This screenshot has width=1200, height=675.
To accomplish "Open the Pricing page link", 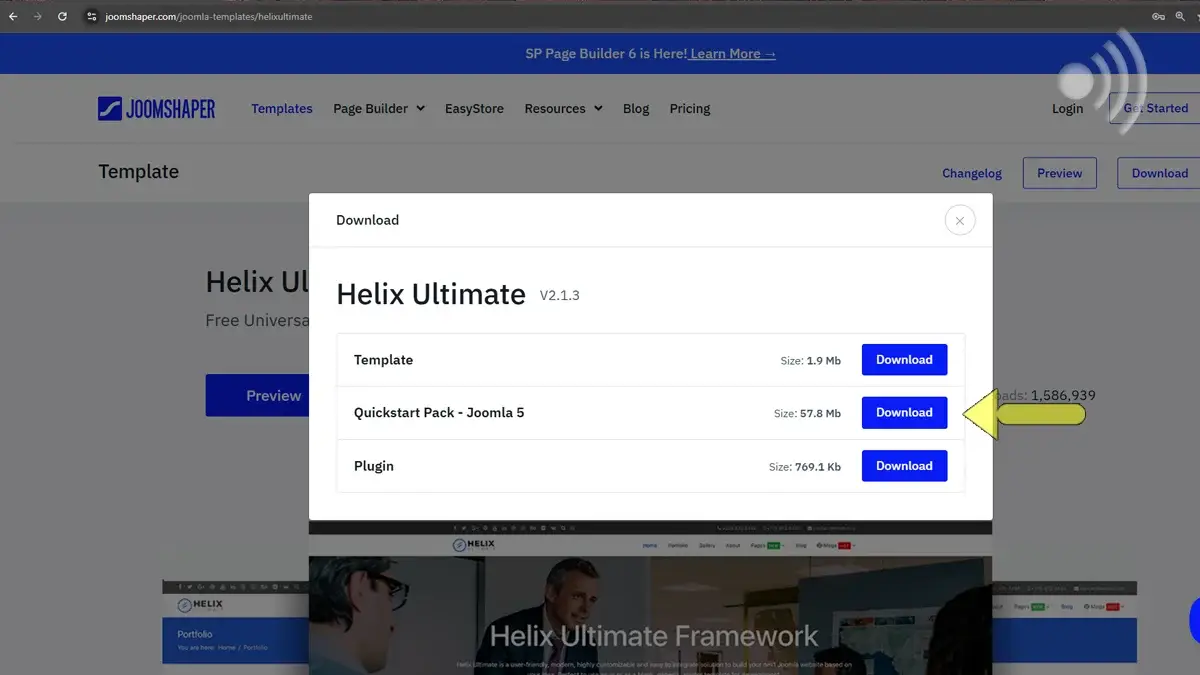I will (x=689, y=108).
